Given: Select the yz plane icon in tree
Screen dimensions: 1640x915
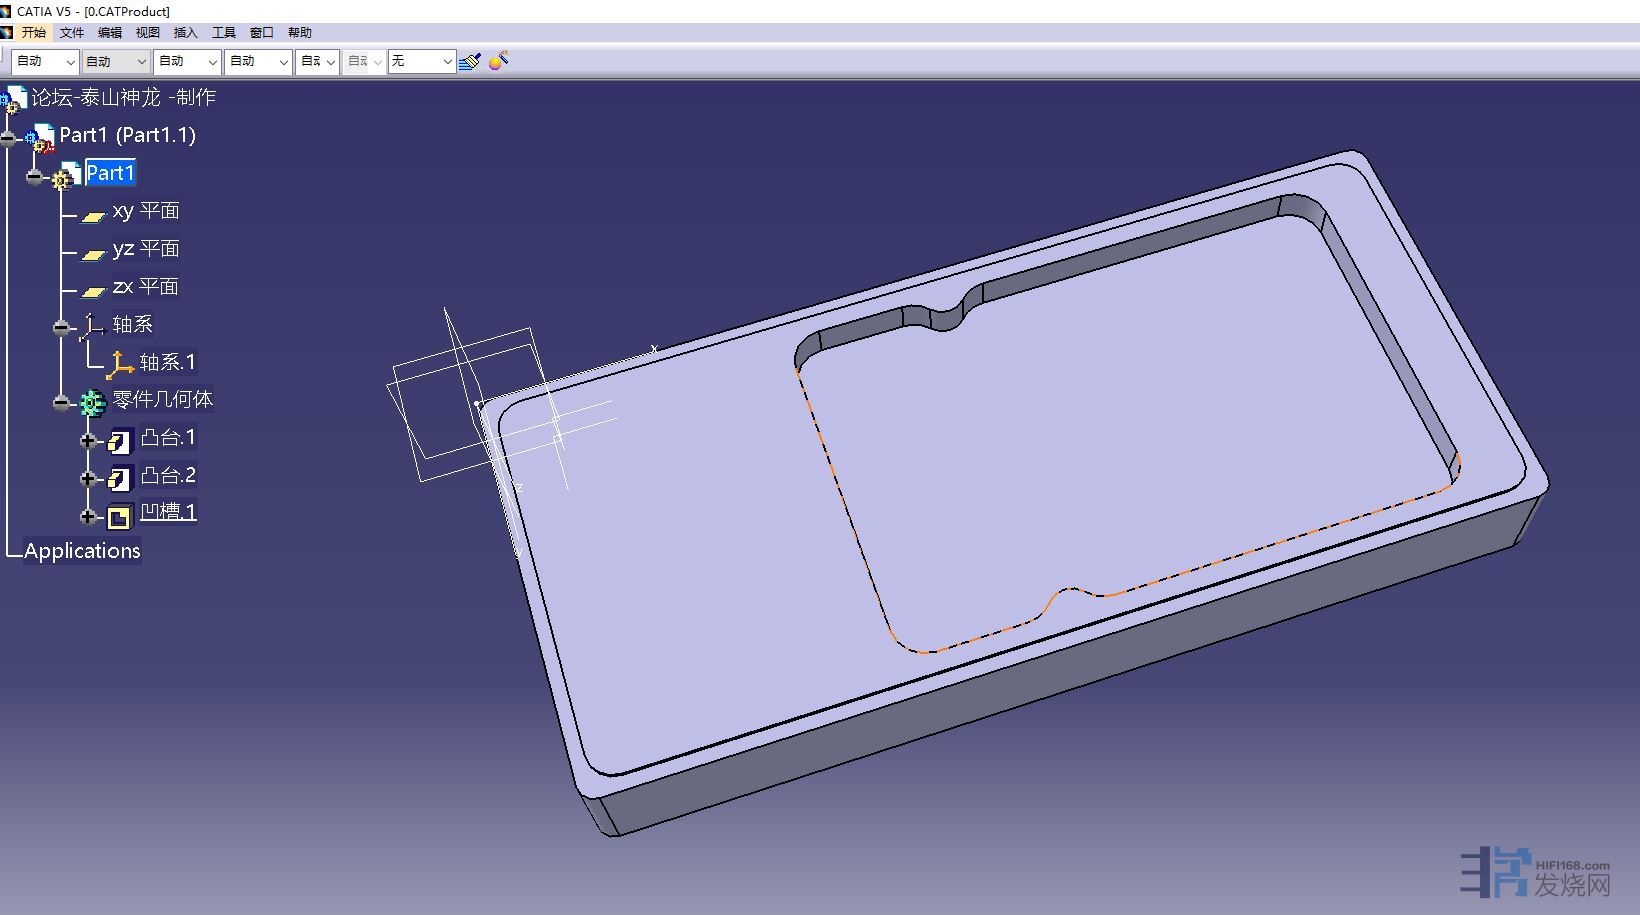Looking at the screenshot, I should (x=93, y=254).
